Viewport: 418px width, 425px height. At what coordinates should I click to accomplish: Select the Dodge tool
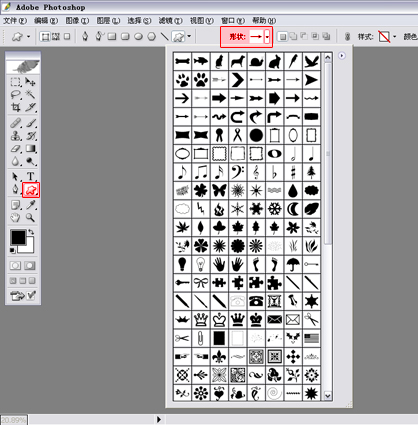pos(30,162)
